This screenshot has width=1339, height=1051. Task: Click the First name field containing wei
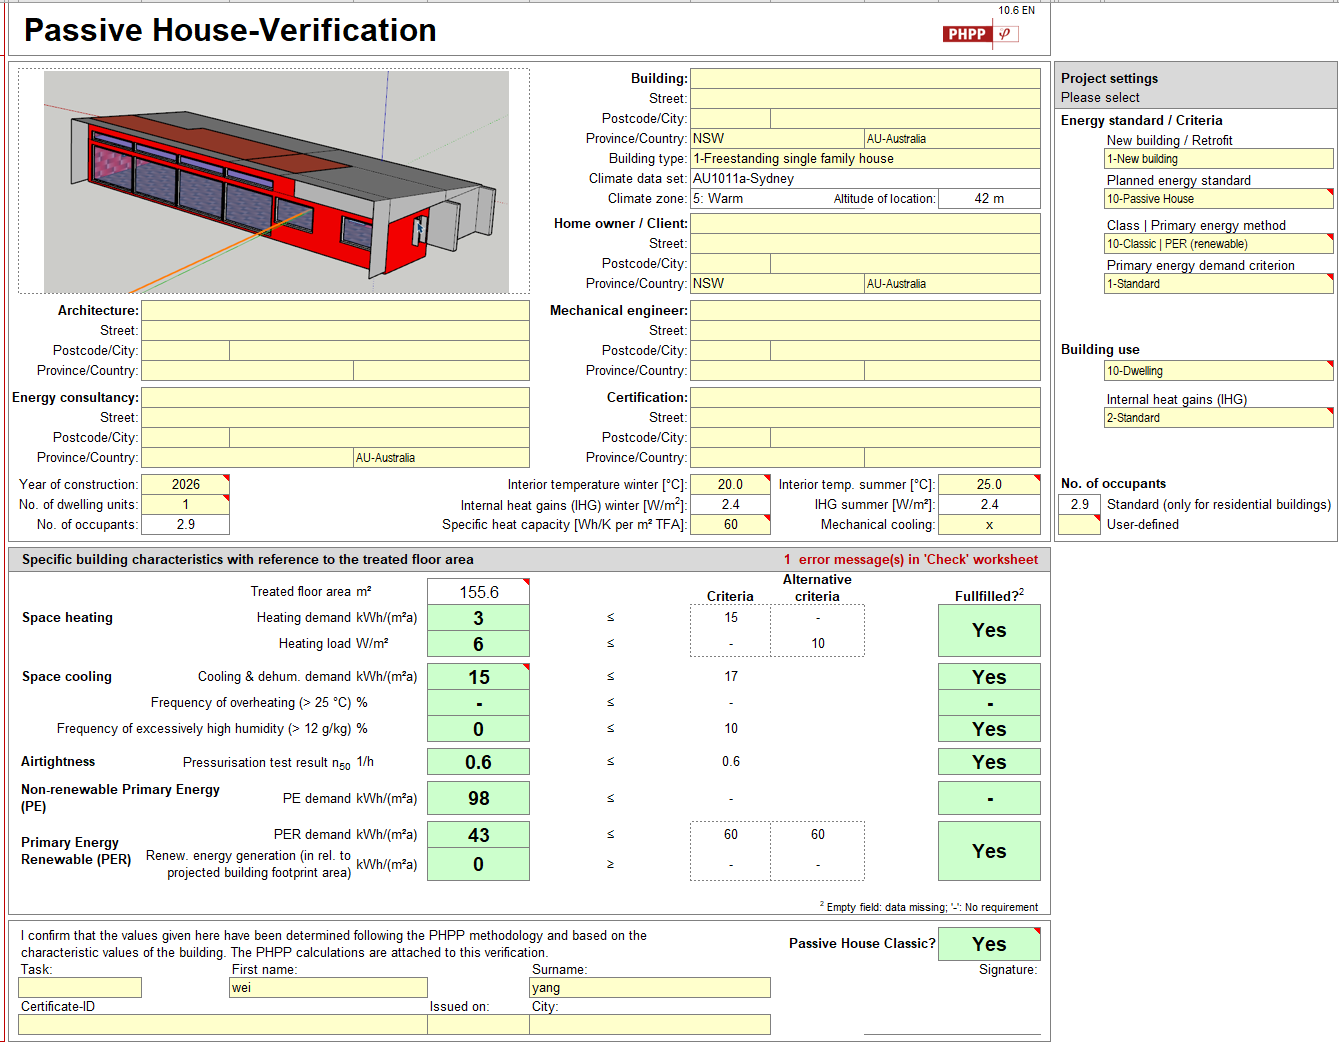pyautogui.click(x=328, y=988)
